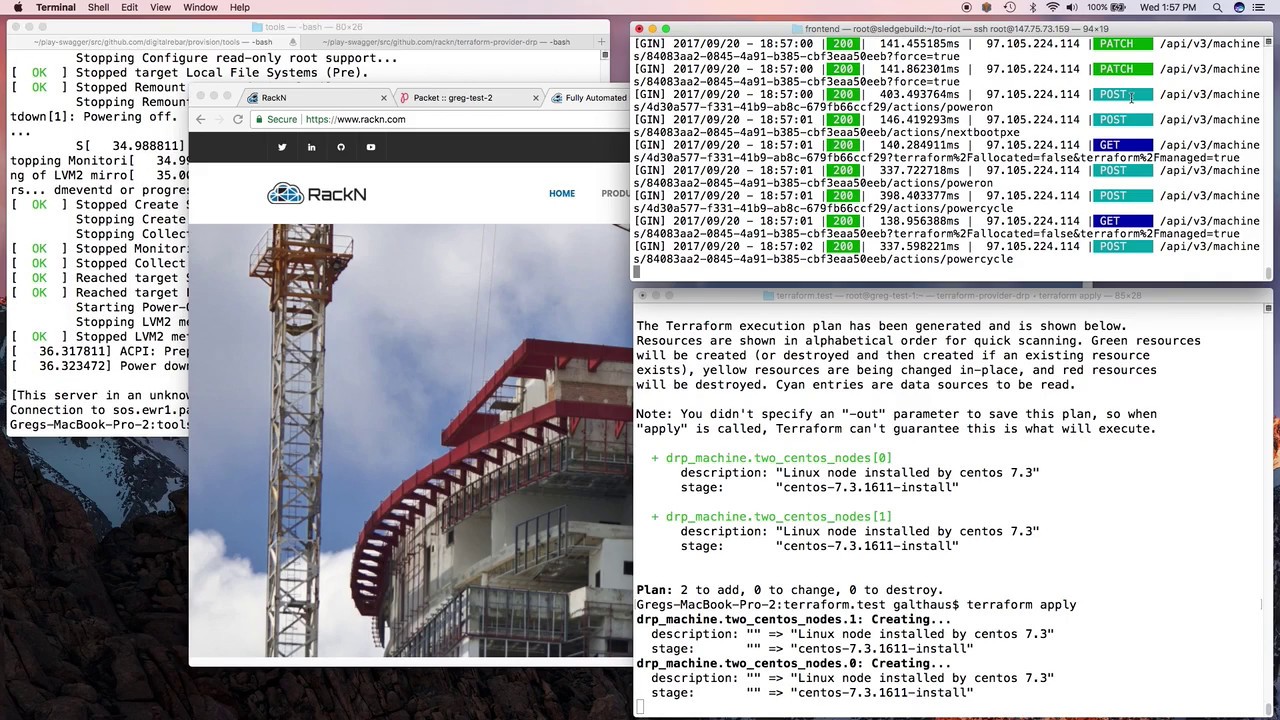
Task: Select the terraform-provider-drp terminal tab
Action: (x=448, y=42)
